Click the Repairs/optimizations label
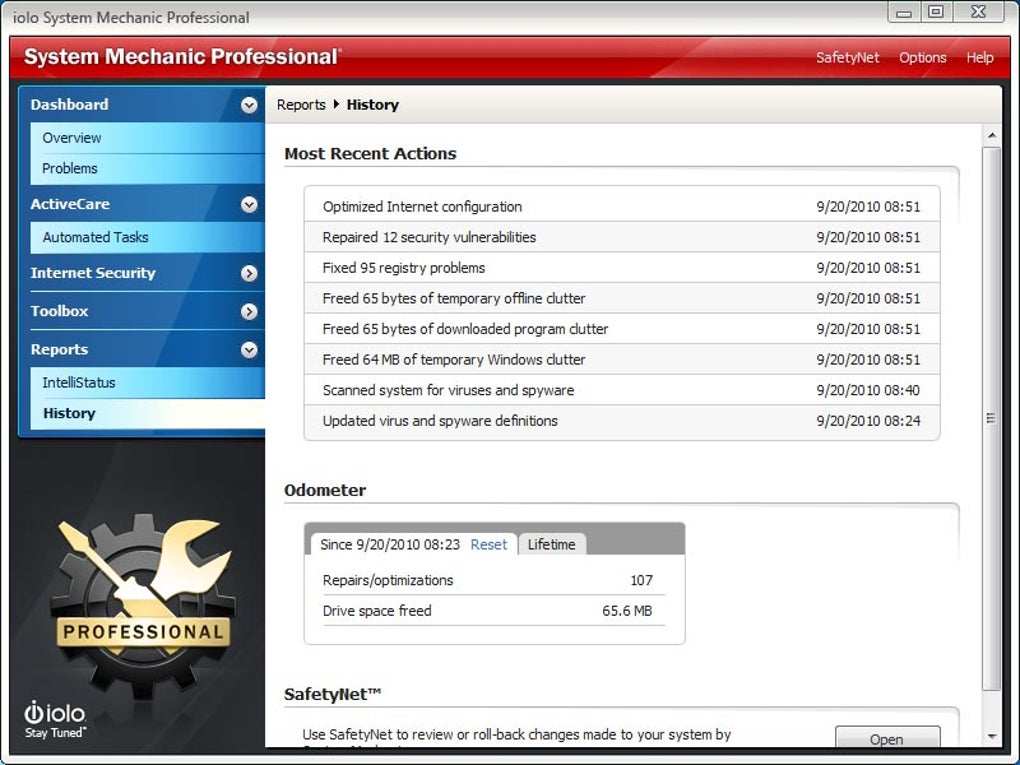The width and height of the screenshot is (1020, 765). (388, 580)
